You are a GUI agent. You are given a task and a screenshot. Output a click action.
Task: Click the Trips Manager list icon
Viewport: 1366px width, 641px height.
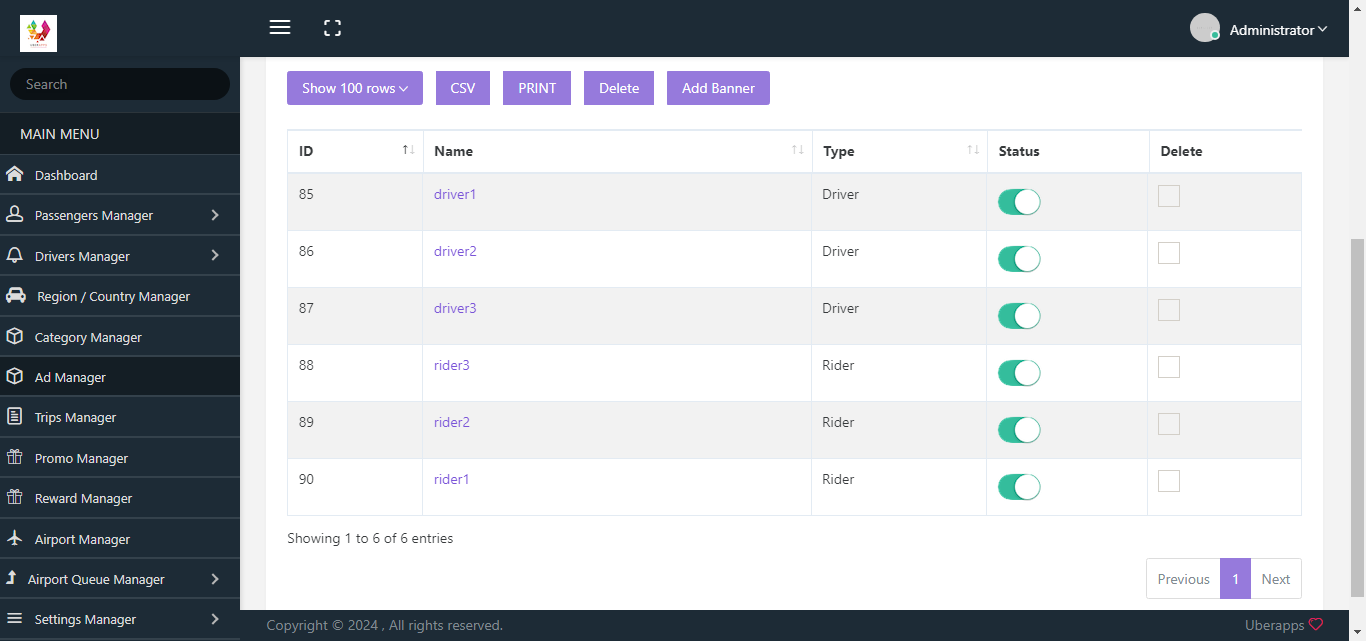15,417
